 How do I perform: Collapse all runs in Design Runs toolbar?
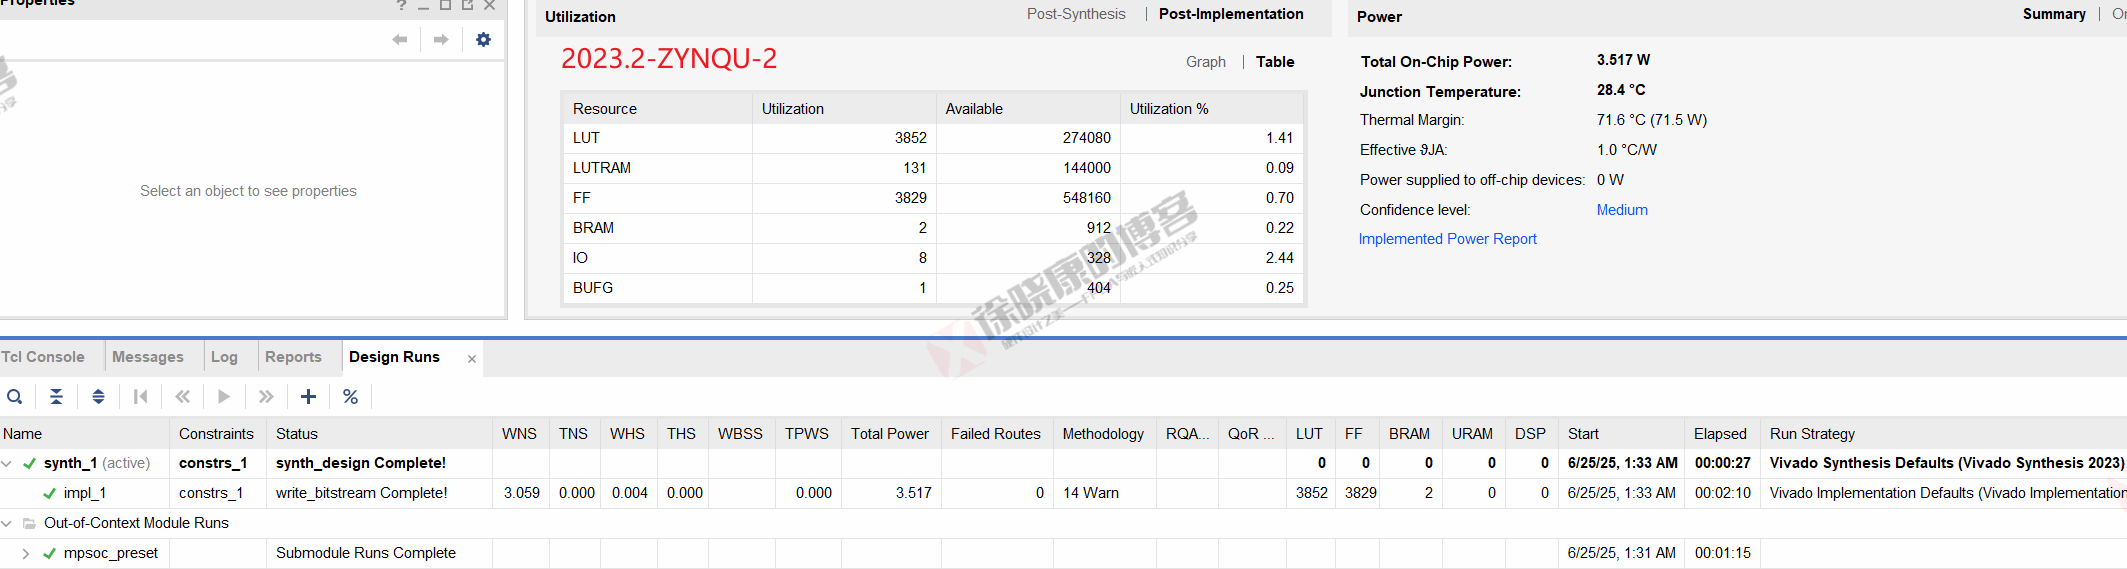[57, 397]
